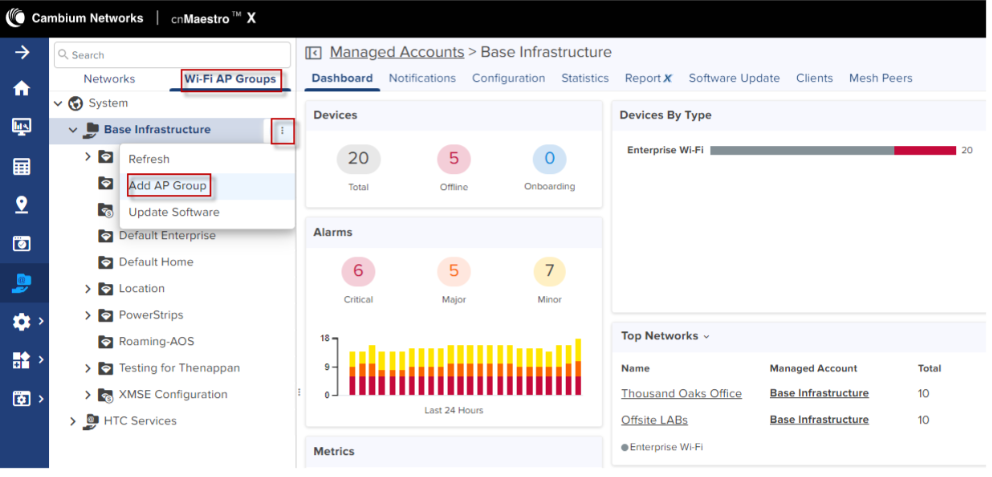
Task: Expand the Location tree node
Action: tap(88, 288)
